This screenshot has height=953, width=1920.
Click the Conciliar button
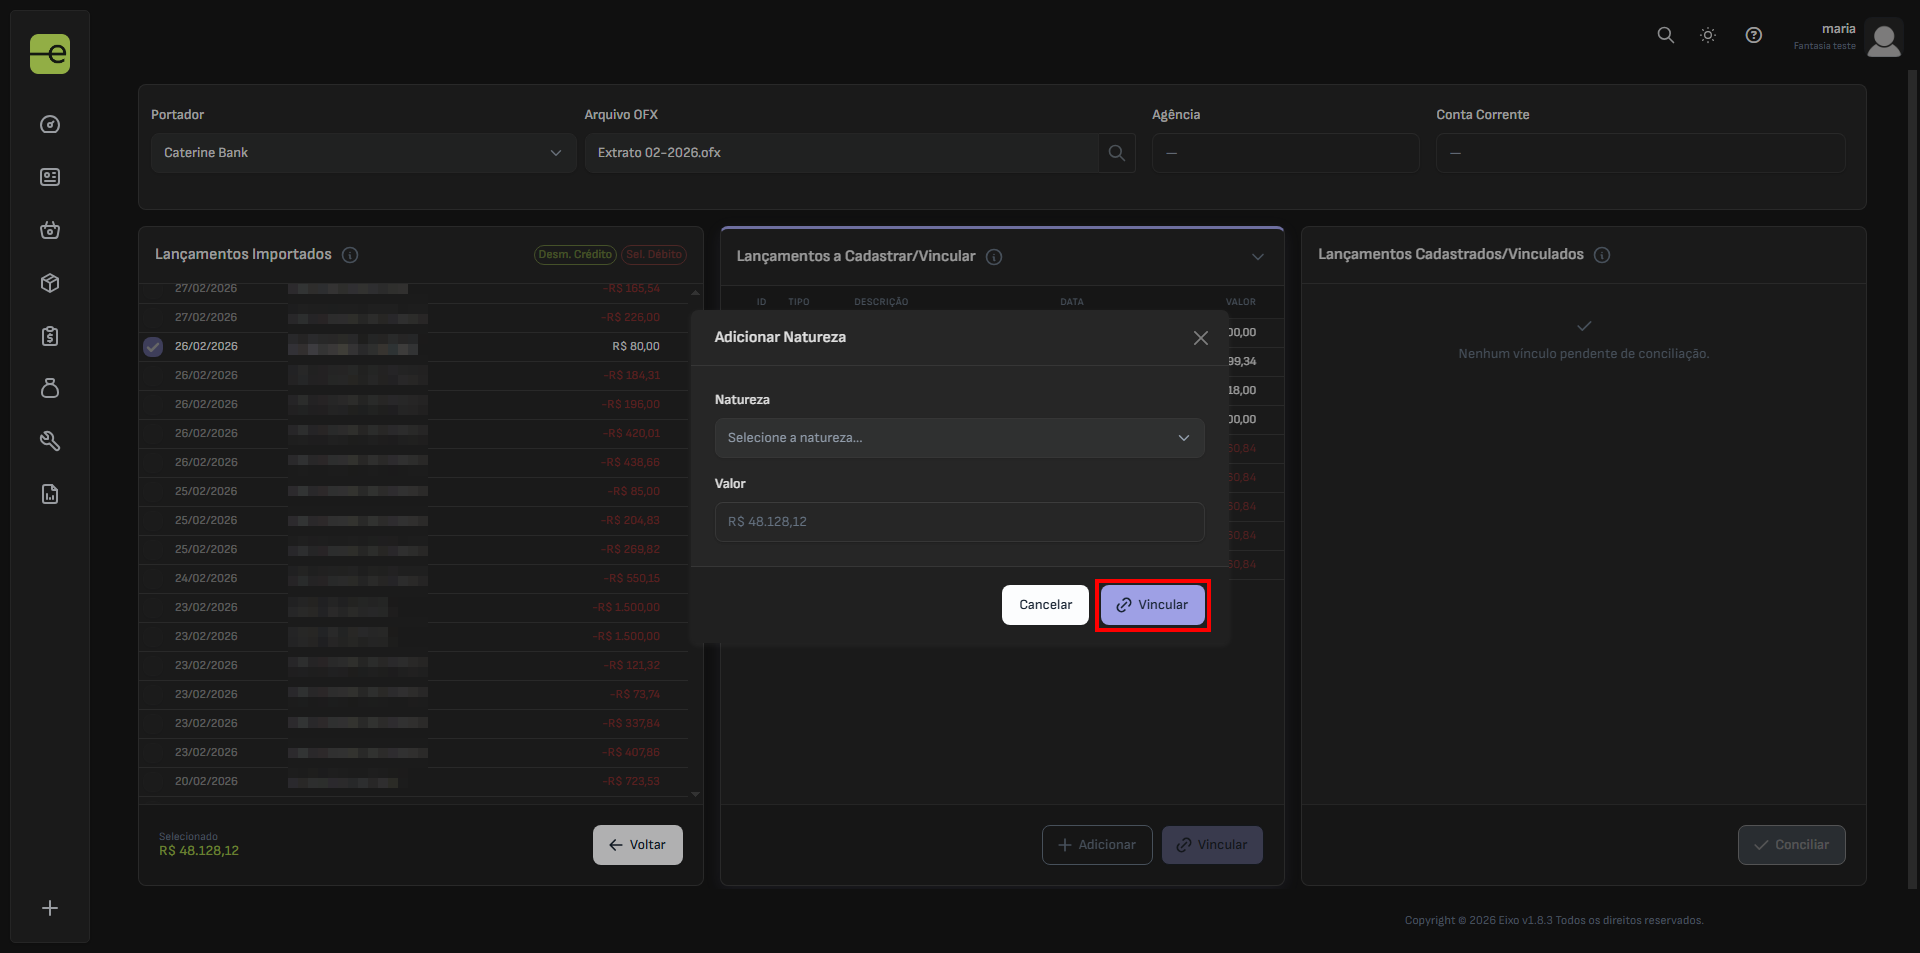[1792, 845]
